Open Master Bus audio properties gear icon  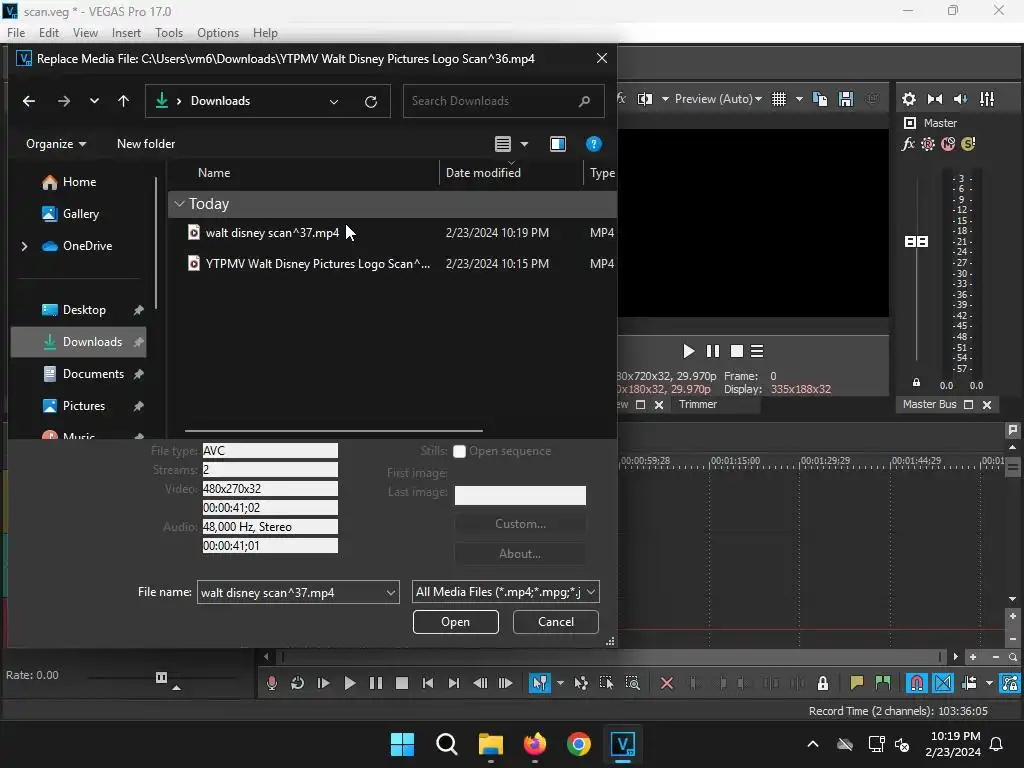(x=908, y=99)
